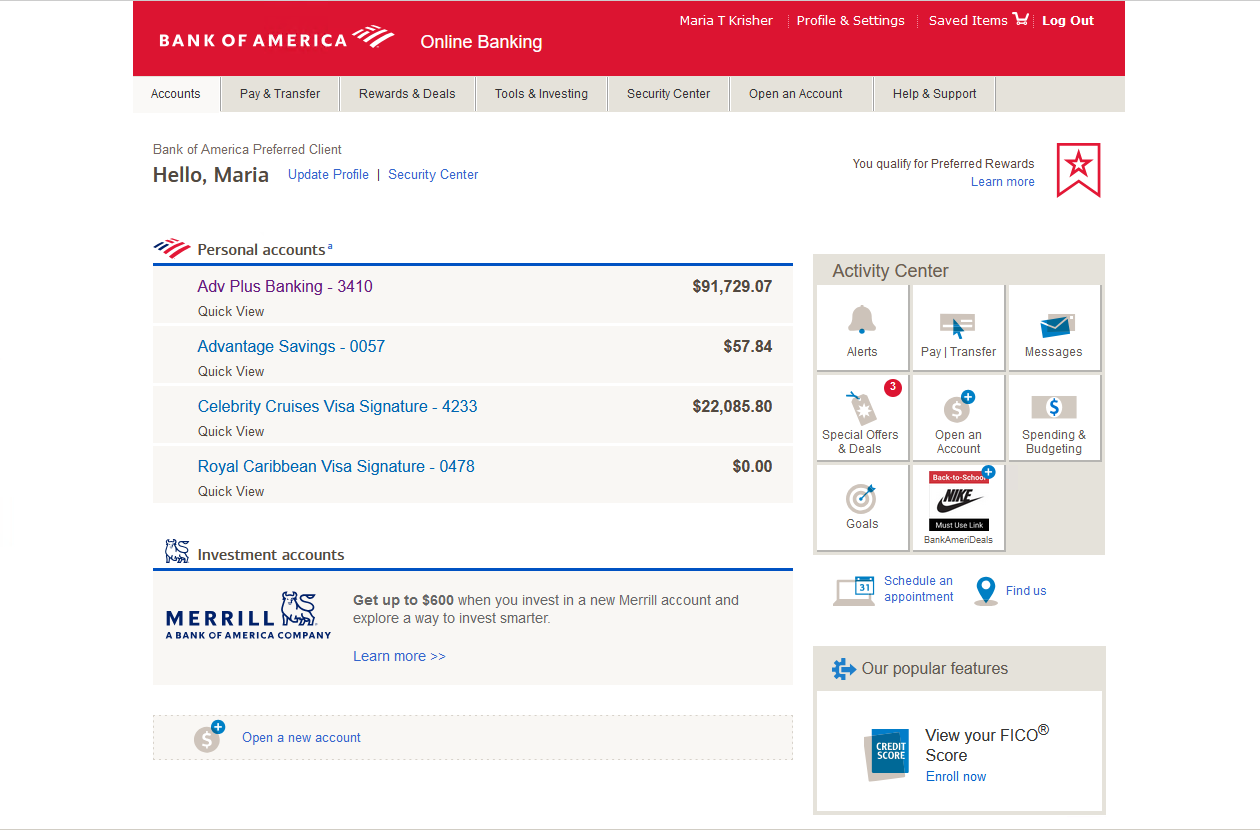The height and width of the screenshot is (830, 1260).
Task: Click the Saved Items link text
Action: (x=968, y=20)
